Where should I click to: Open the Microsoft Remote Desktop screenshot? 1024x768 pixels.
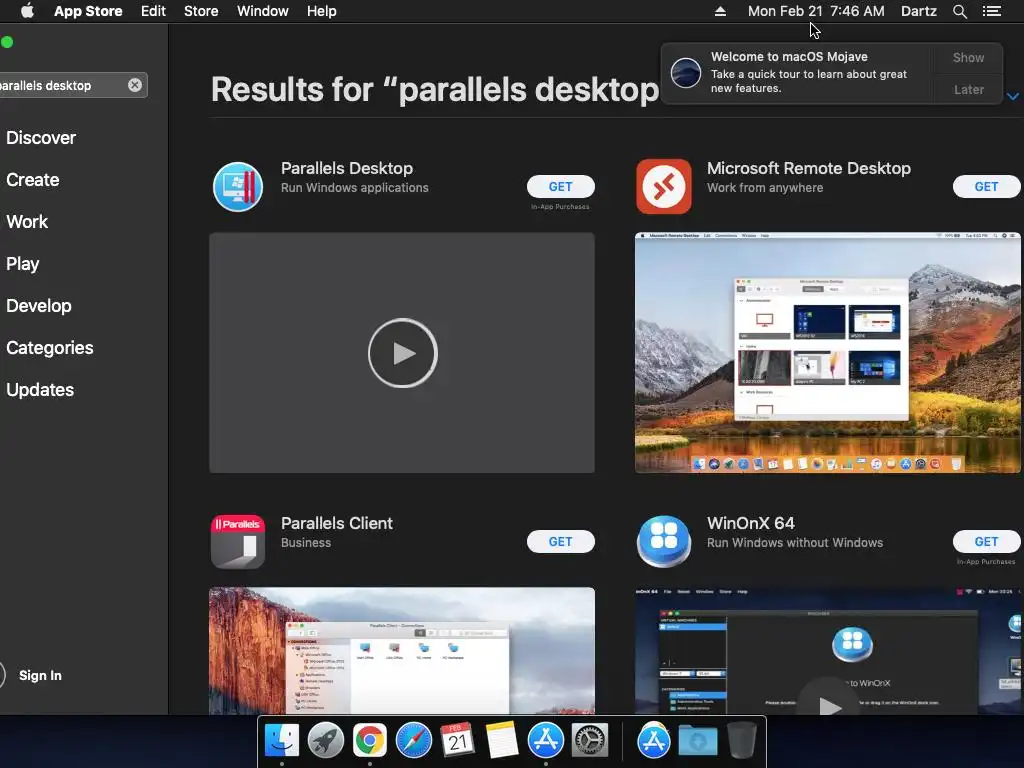coord(827,353)
